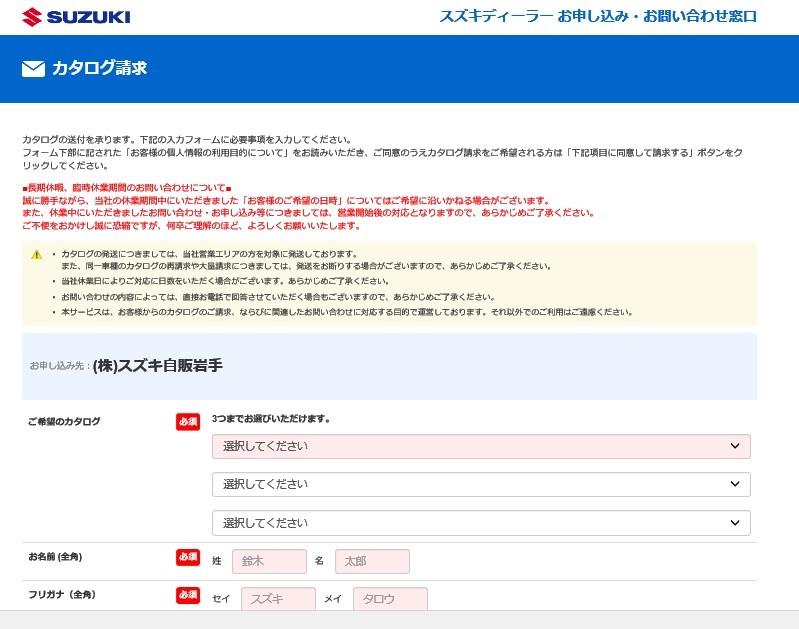Click the notice bullet starting 当社休業日によりご対応に日数を

[x=225, y=281]
